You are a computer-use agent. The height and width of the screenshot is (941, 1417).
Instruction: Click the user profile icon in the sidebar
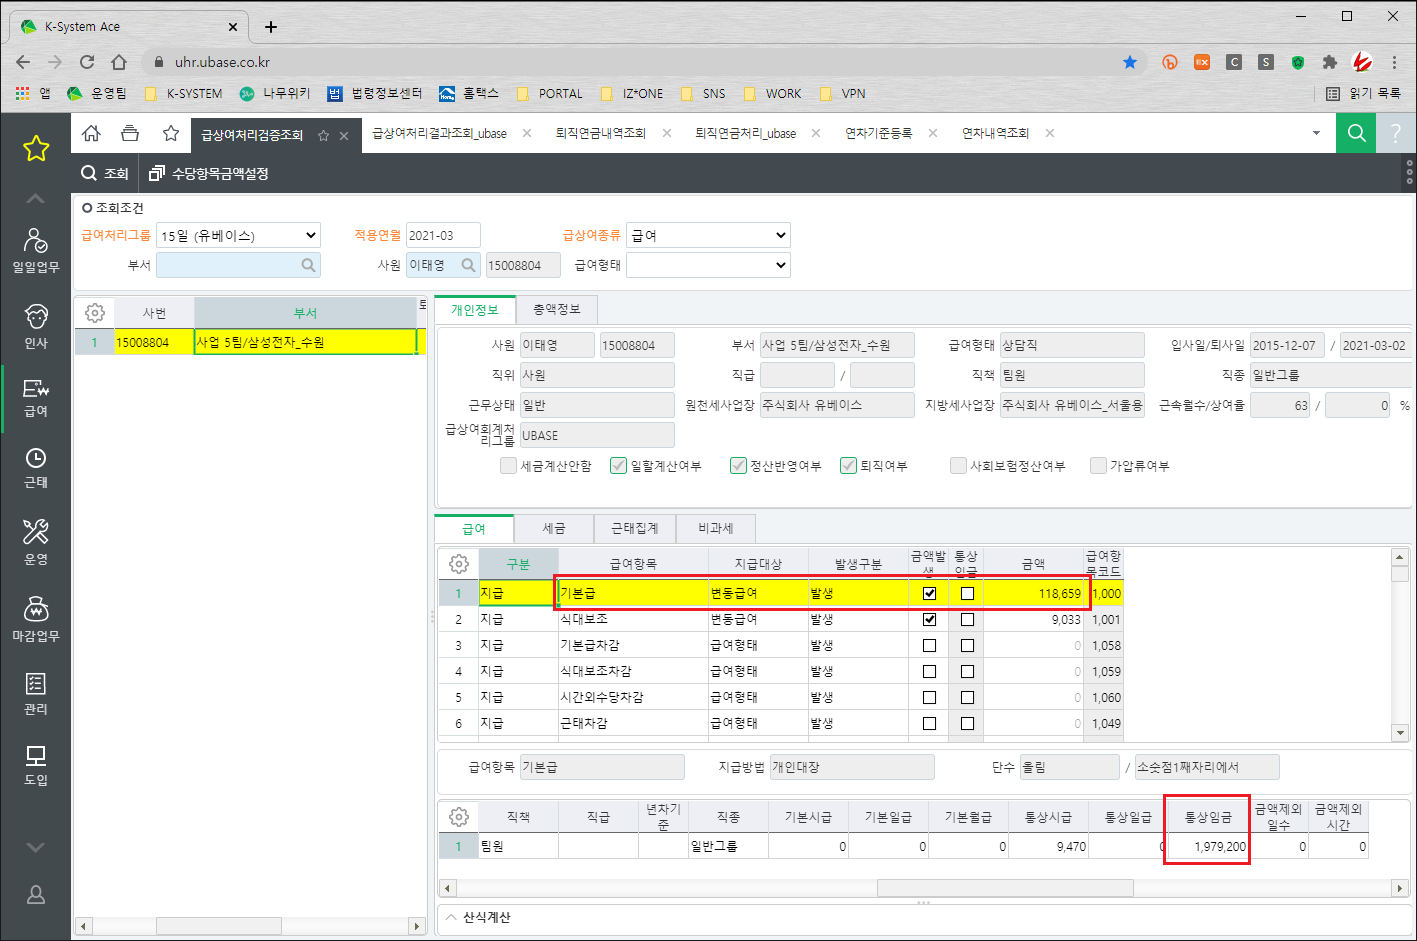(36, 894)
